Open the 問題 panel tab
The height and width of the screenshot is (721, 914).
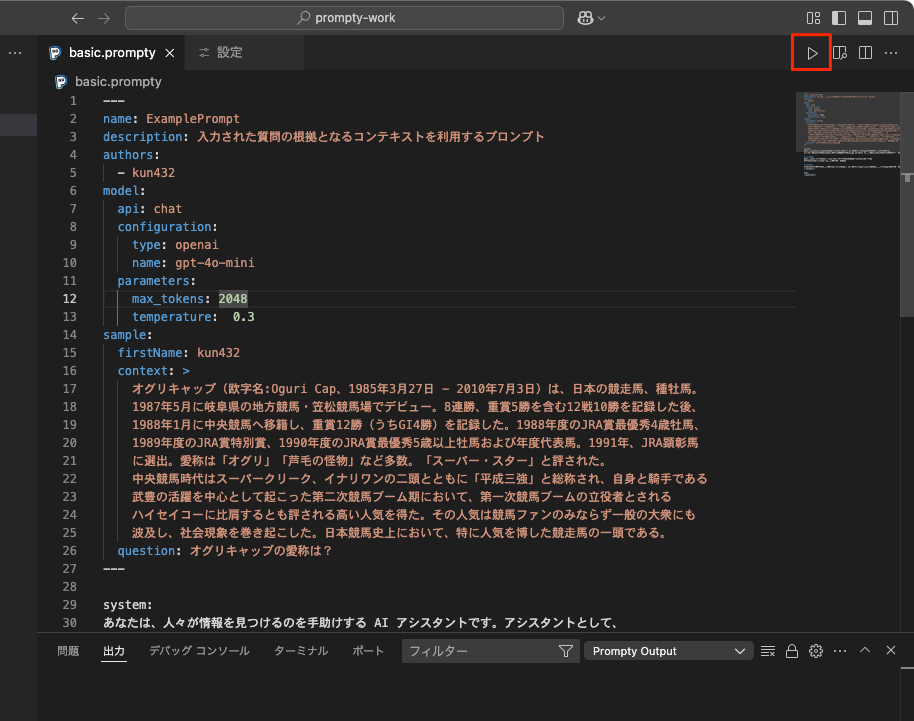point(68,650)
